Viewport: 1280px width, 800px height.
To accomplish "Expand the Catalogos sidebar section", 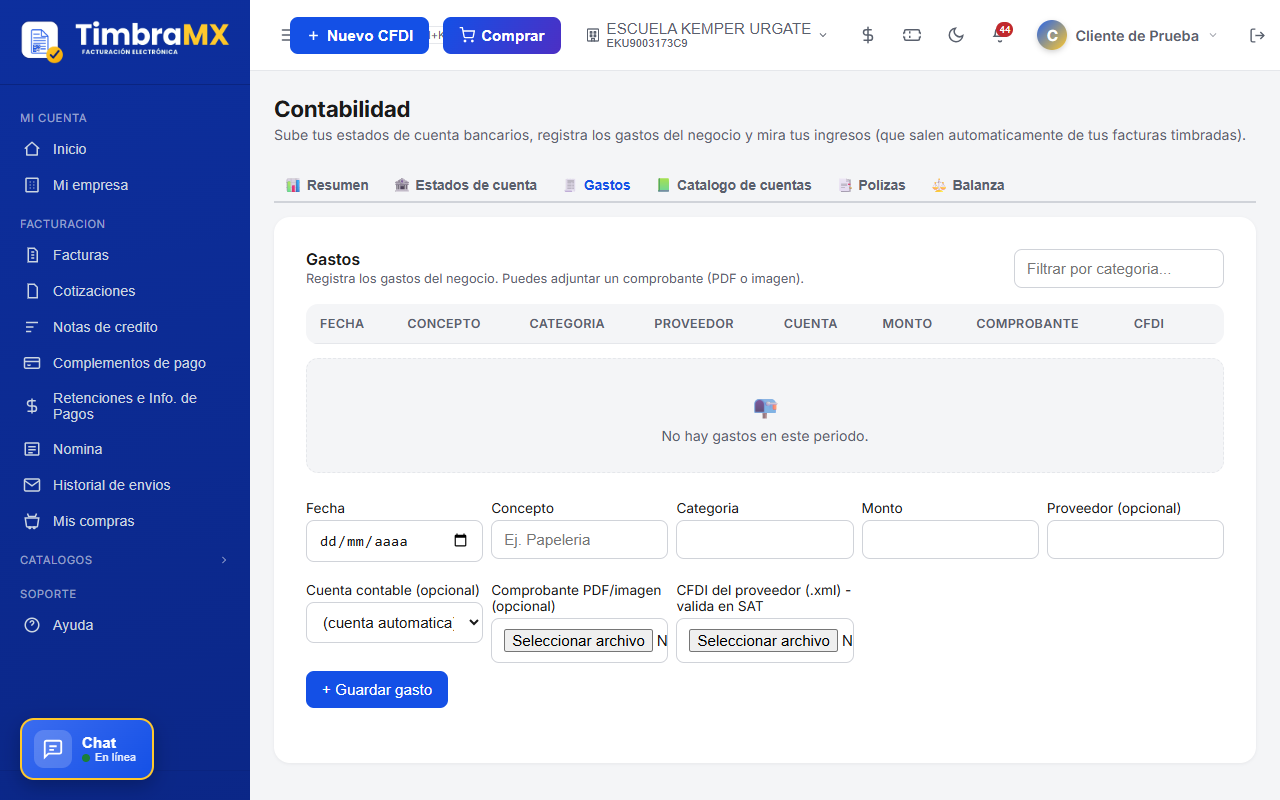I will 125,560.
